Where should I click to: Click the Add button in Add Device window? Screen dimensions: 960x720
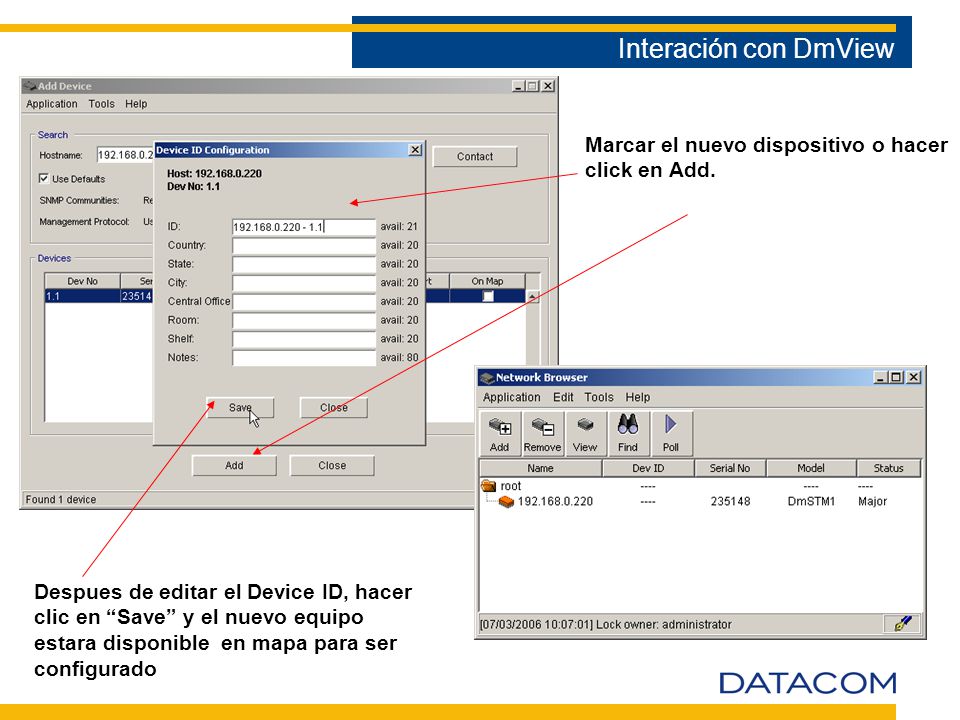pyautogui.click(x=234, y=465)
